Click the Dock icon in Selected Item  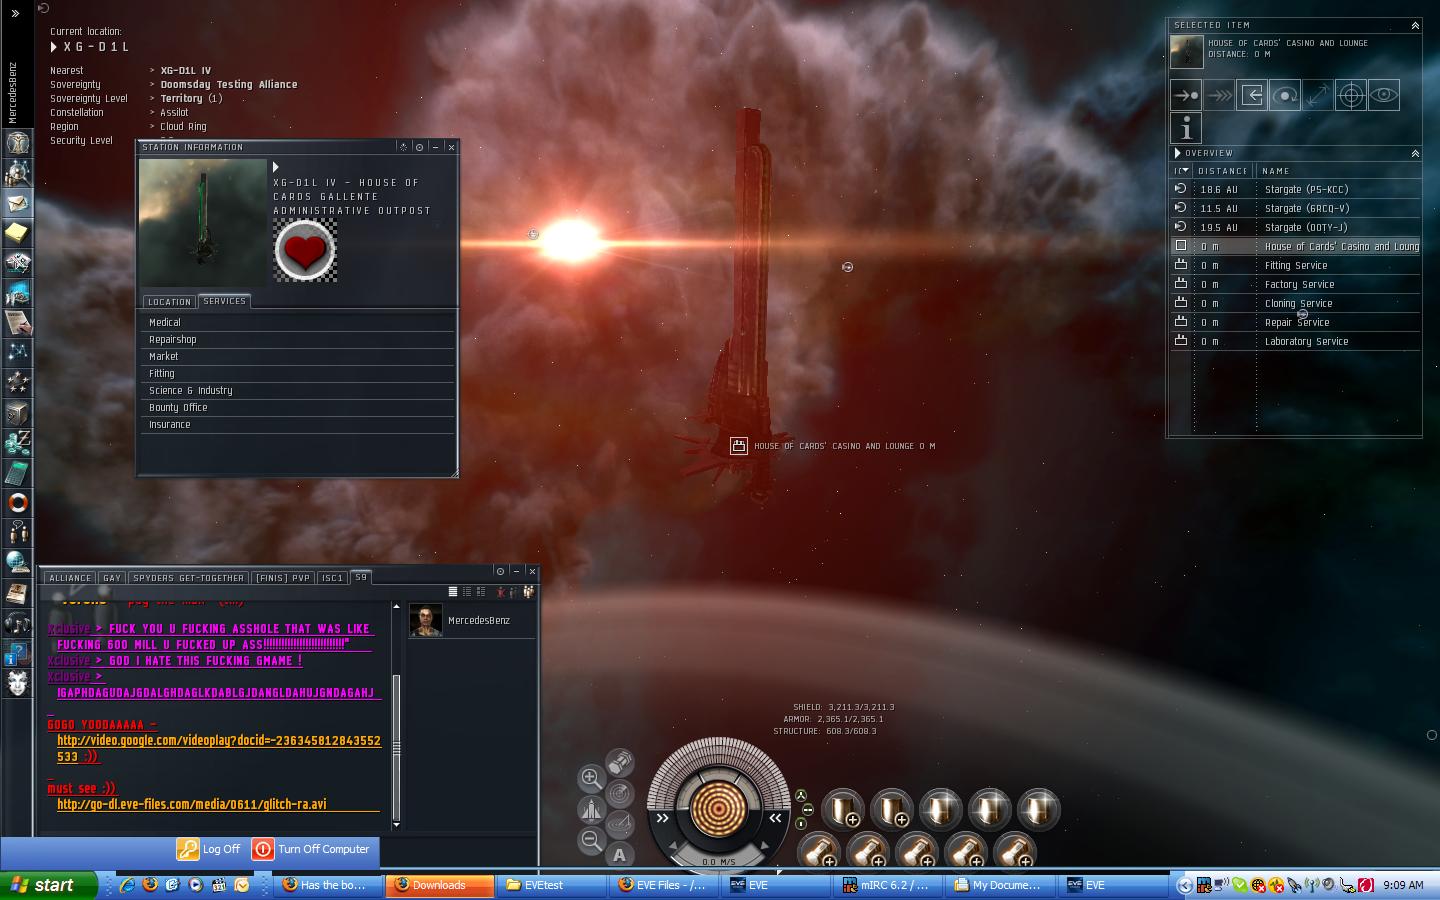[1252, 95]
